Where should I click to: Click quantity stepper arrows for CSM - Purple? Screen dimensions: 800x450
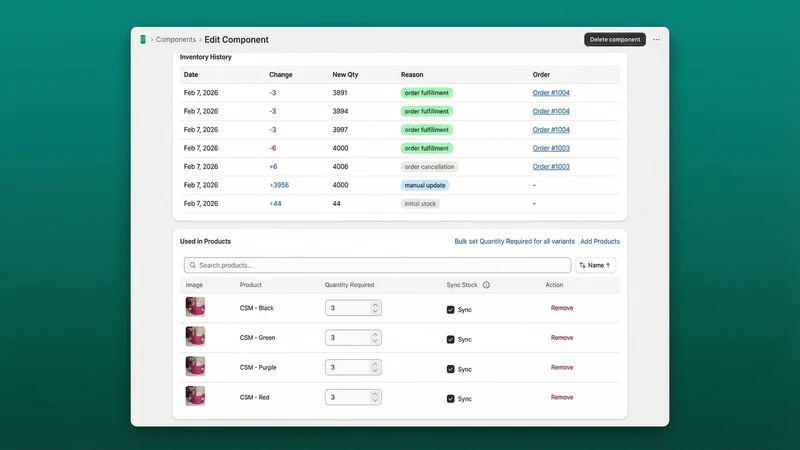[375, 367]
